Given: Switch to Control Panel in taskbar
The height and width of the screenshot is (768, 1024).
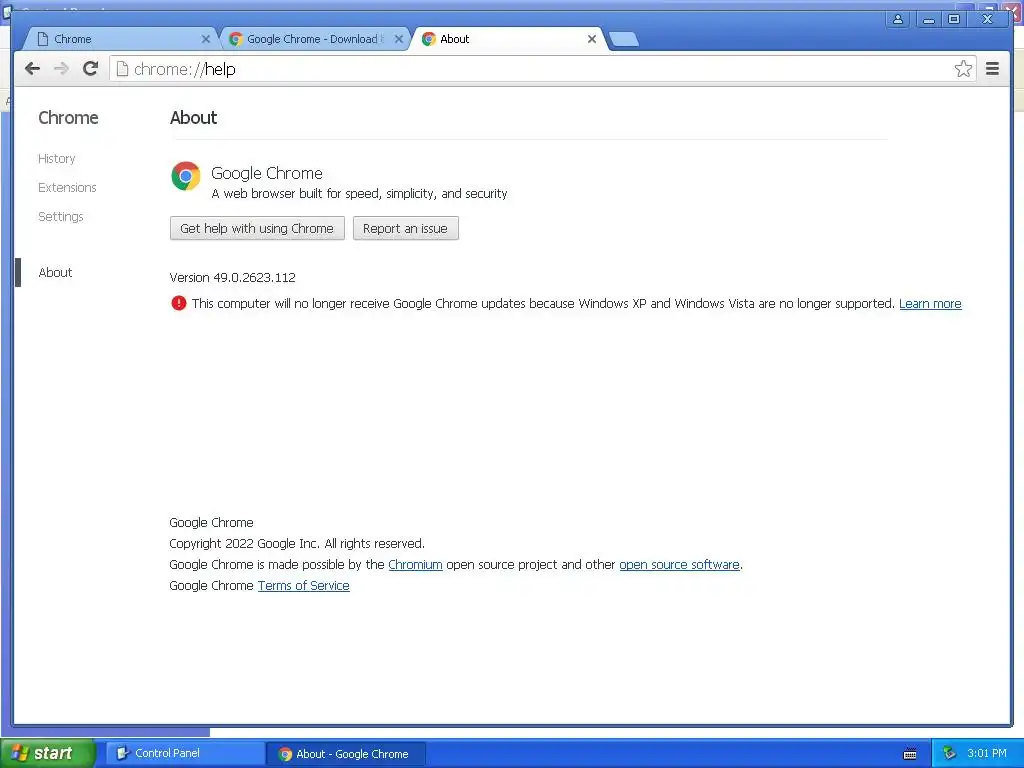Looking at the screenshot, I should coord(185,753).
